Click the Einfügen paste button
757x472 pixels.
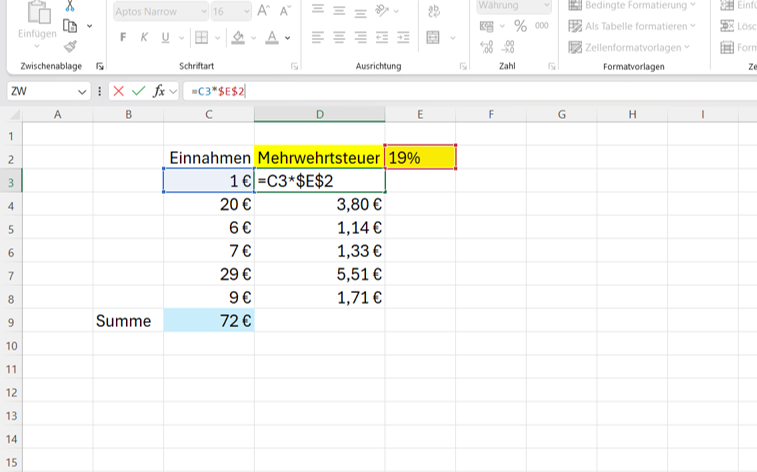tap(37, 32)
